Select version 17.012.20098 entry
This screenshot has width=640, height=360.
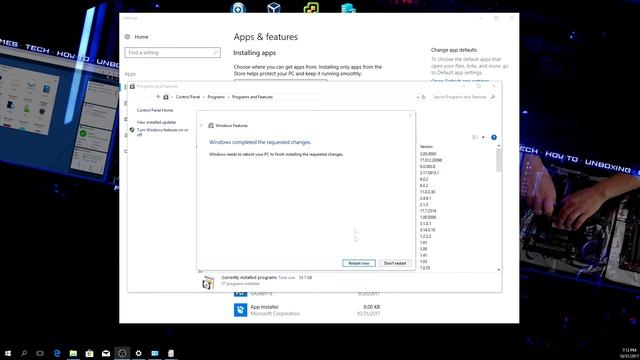431,160
